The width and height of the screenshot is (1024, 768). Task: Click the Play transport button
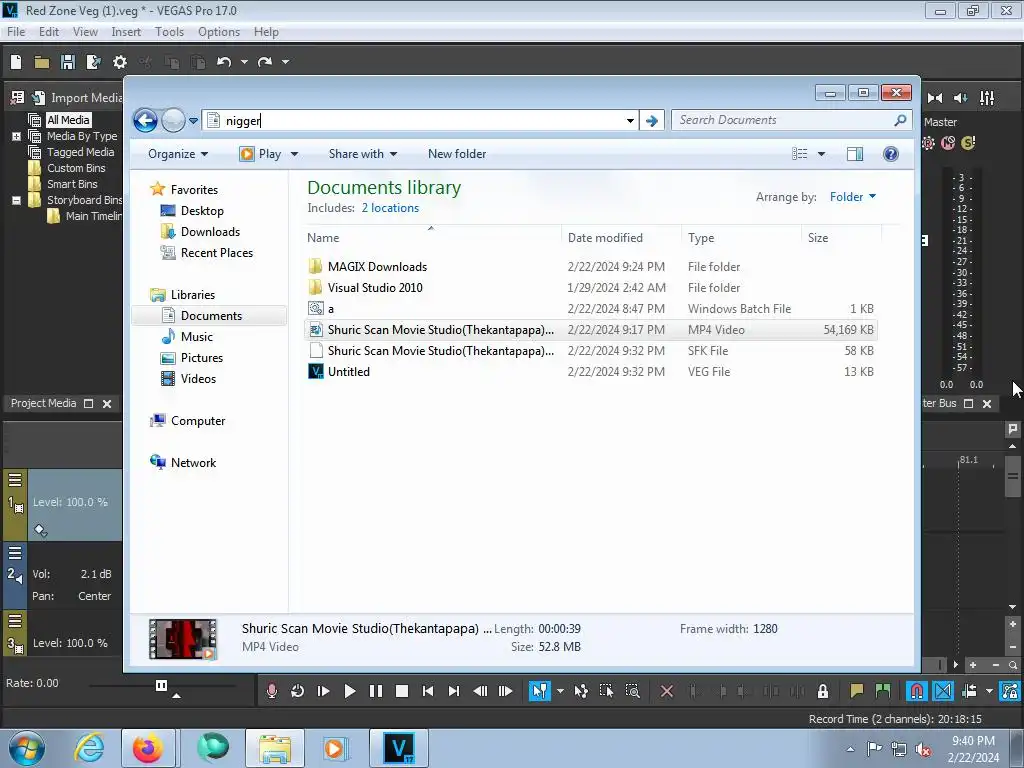349,691
